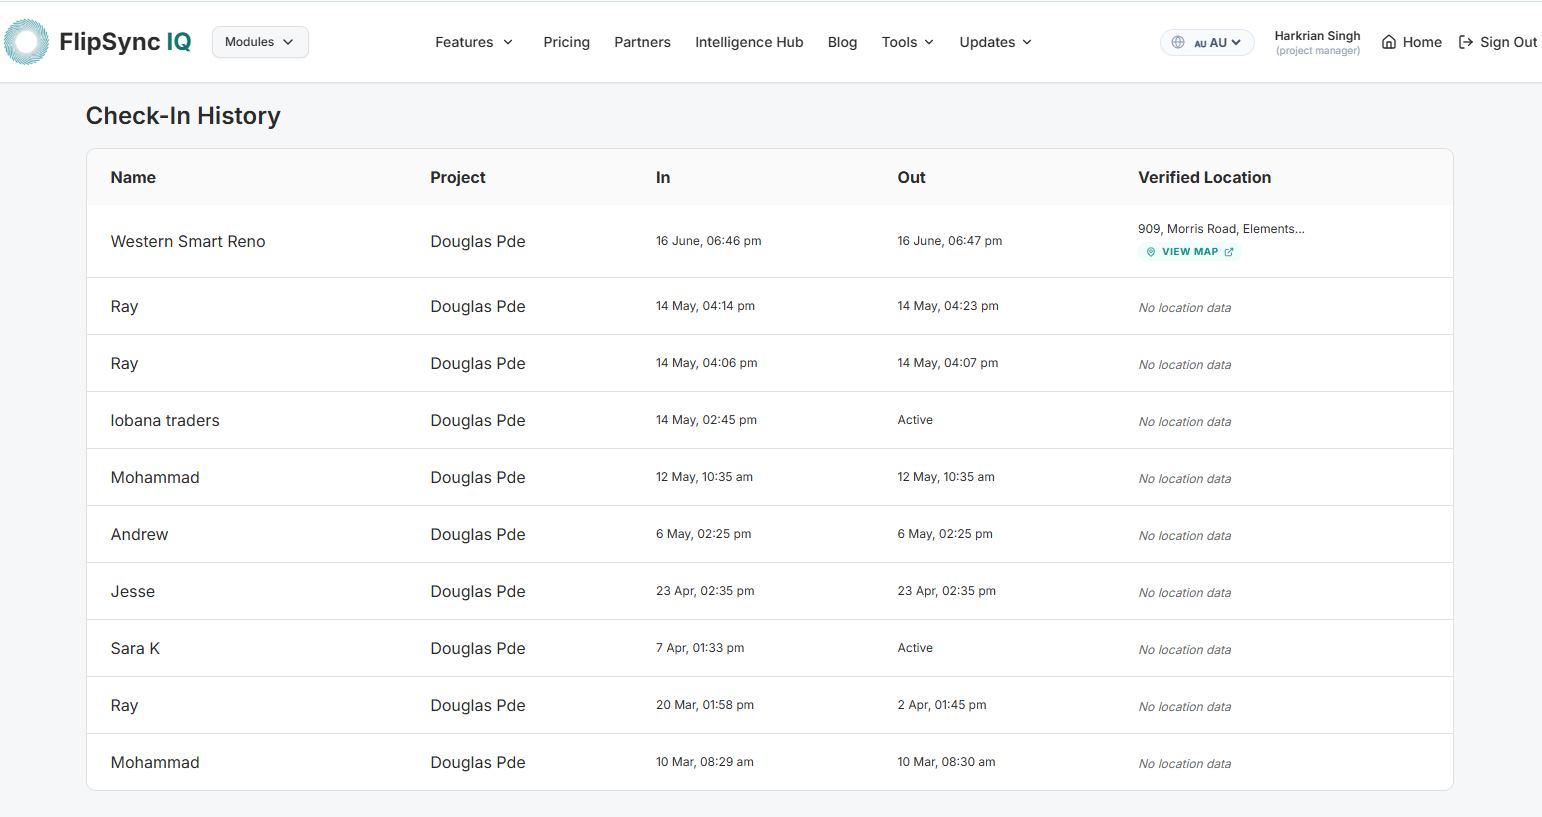This screenshot has width=1542, height=817.
Task: Click the 16 June, 06:46 pm check-in time
Action: tap(708, 241)
